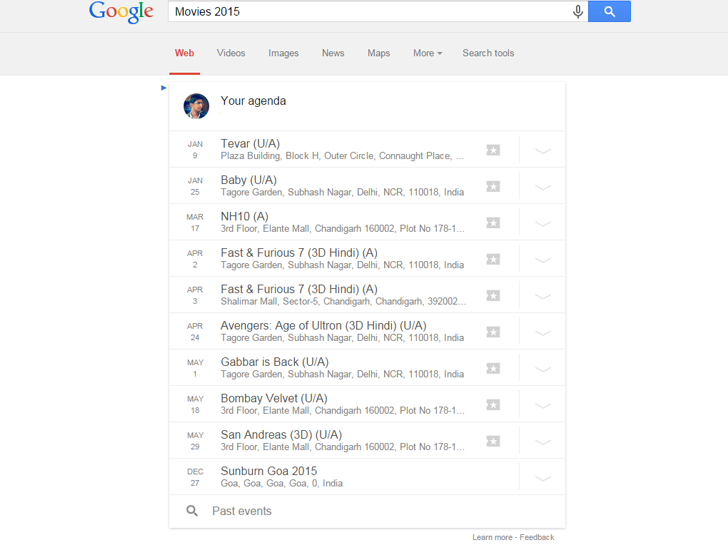728x550 pixels.
Task: Click the Feedback link
Action: pyautogui.click(x=537, y=537)
